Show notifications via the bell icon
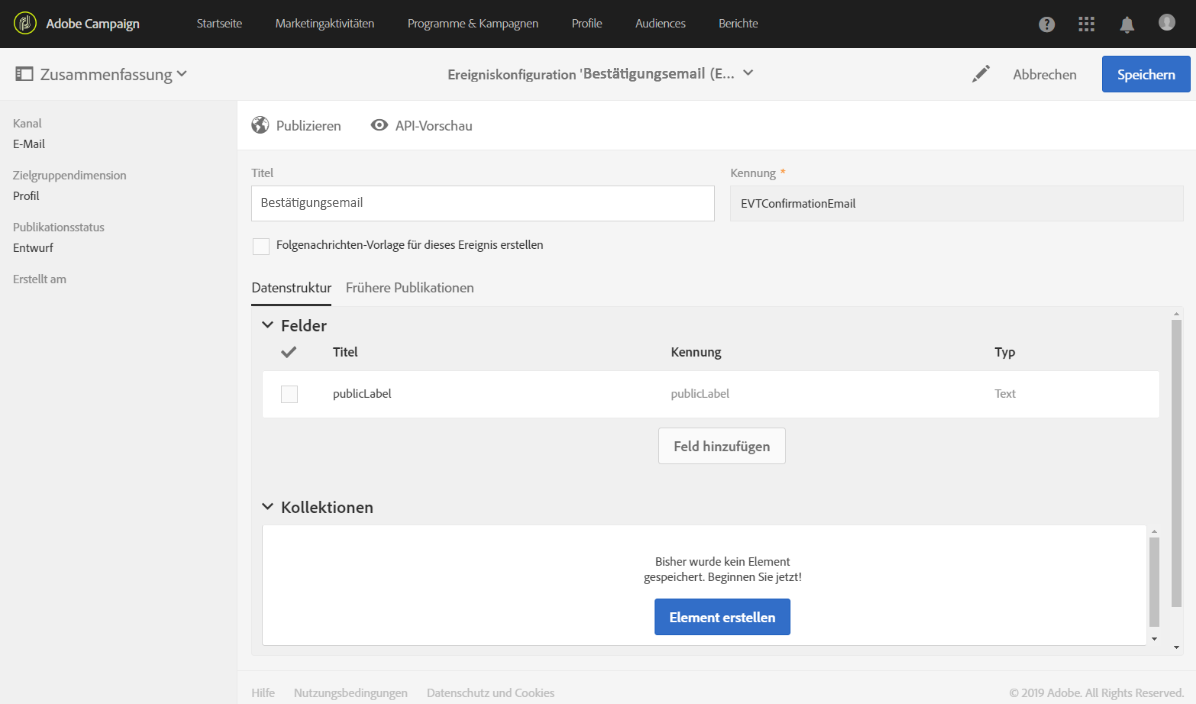The width and height of the screenshot is (1196, 704). [1127, 24]
